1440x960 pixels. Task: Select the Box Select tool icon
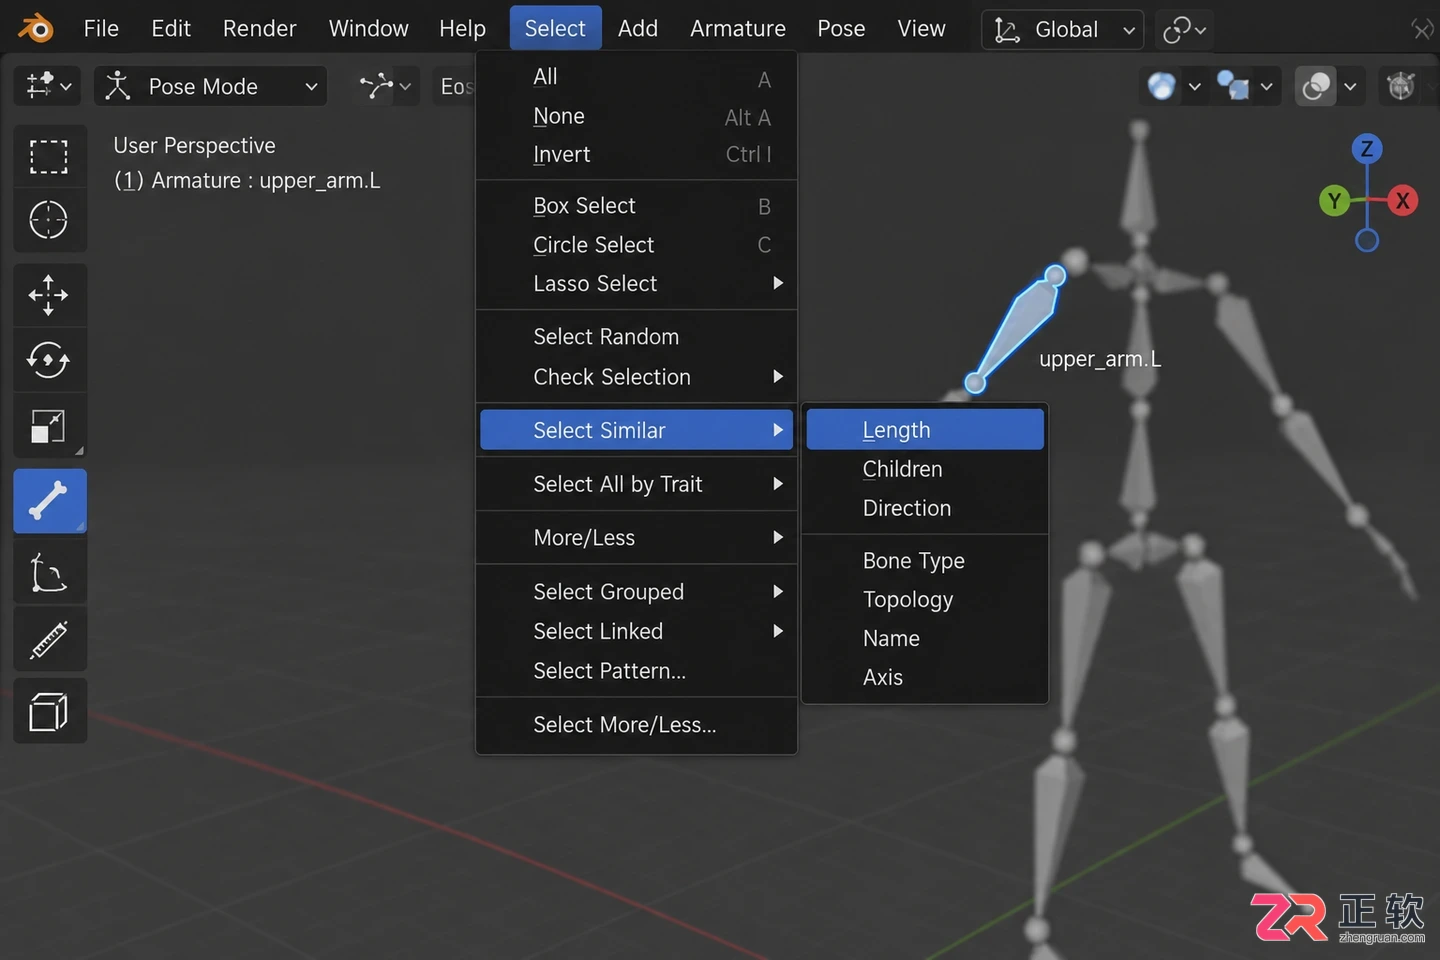tap(49, 157)
